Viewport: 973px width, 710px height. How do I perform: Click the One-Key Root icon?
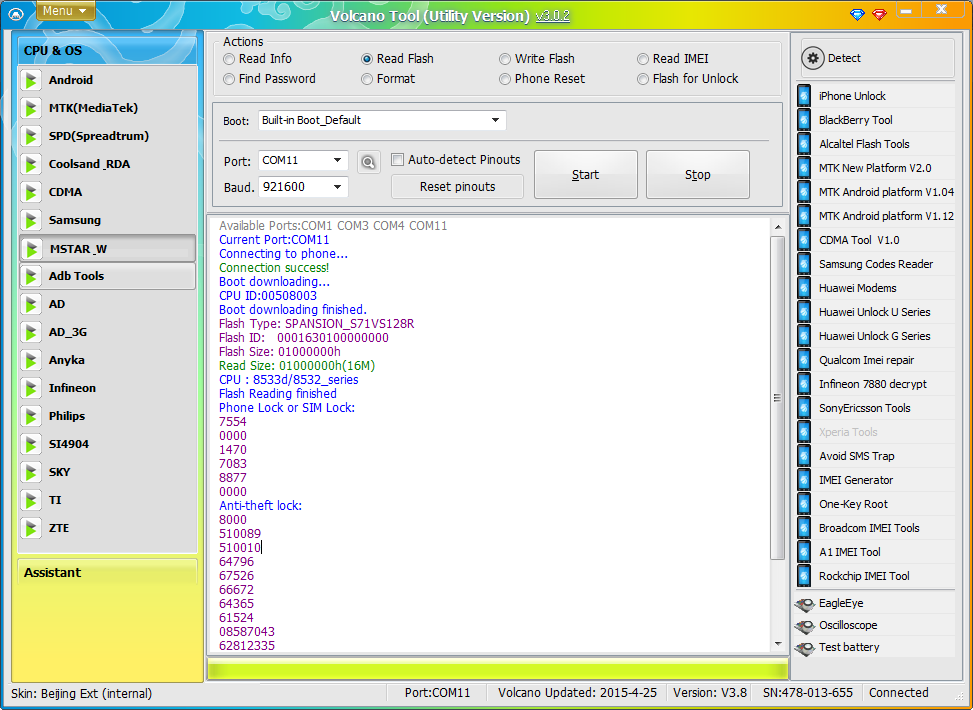pos(804,504)
